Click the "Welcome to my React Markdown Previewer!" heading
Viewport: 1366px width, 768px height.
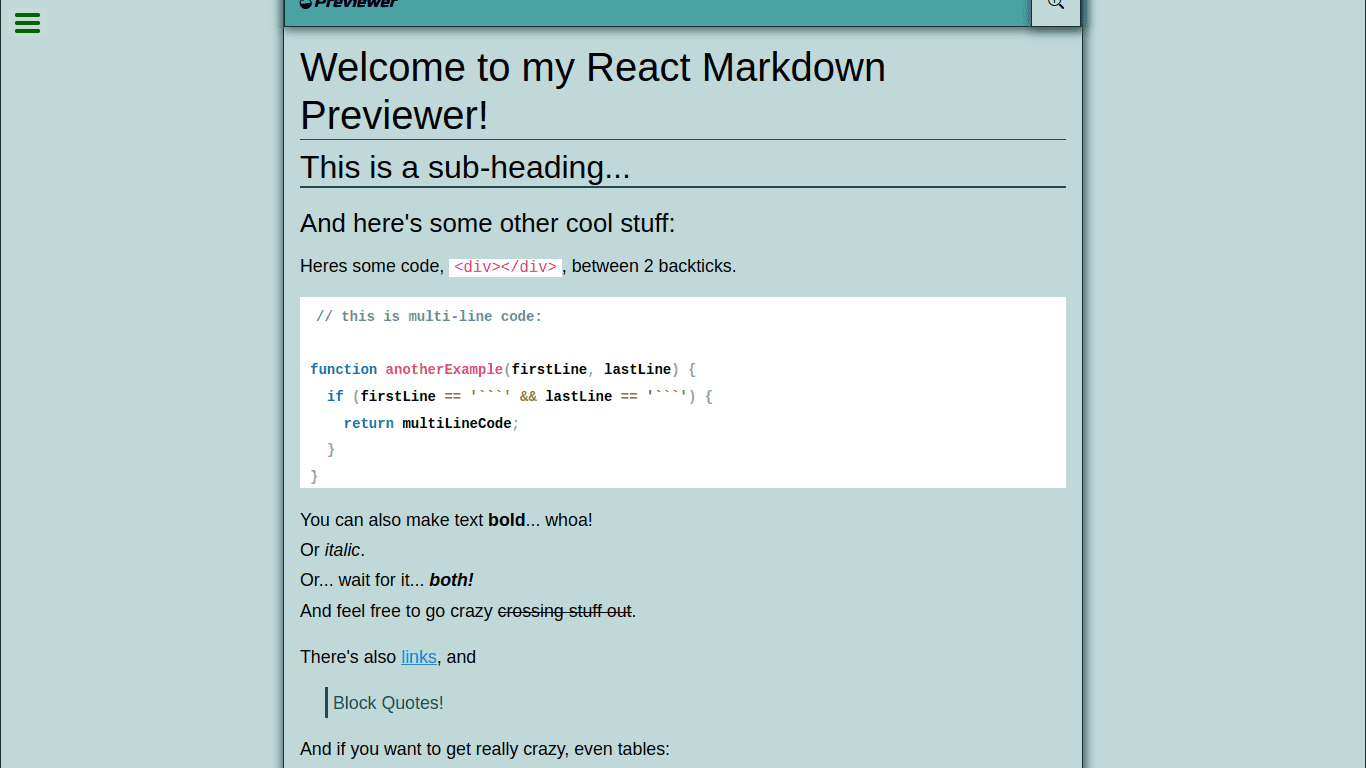[x=683, y=91]
